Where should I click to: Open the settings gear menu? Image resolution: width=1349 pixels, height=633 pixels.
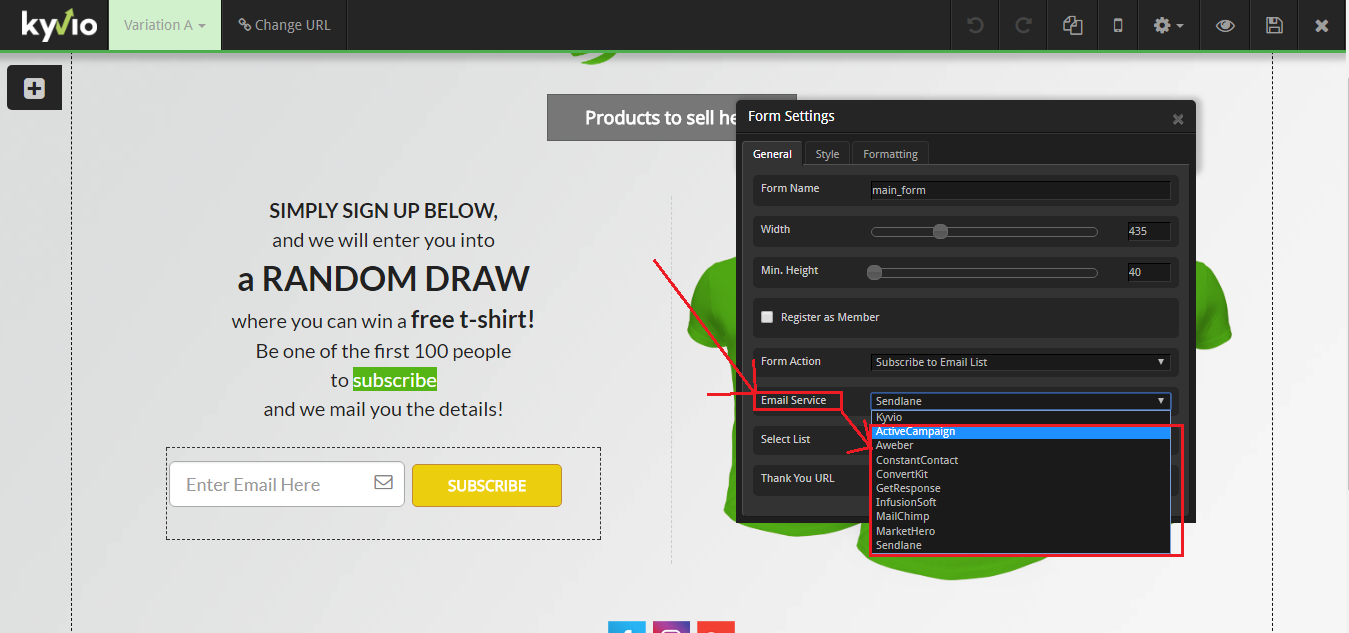tap(1168, 25)
